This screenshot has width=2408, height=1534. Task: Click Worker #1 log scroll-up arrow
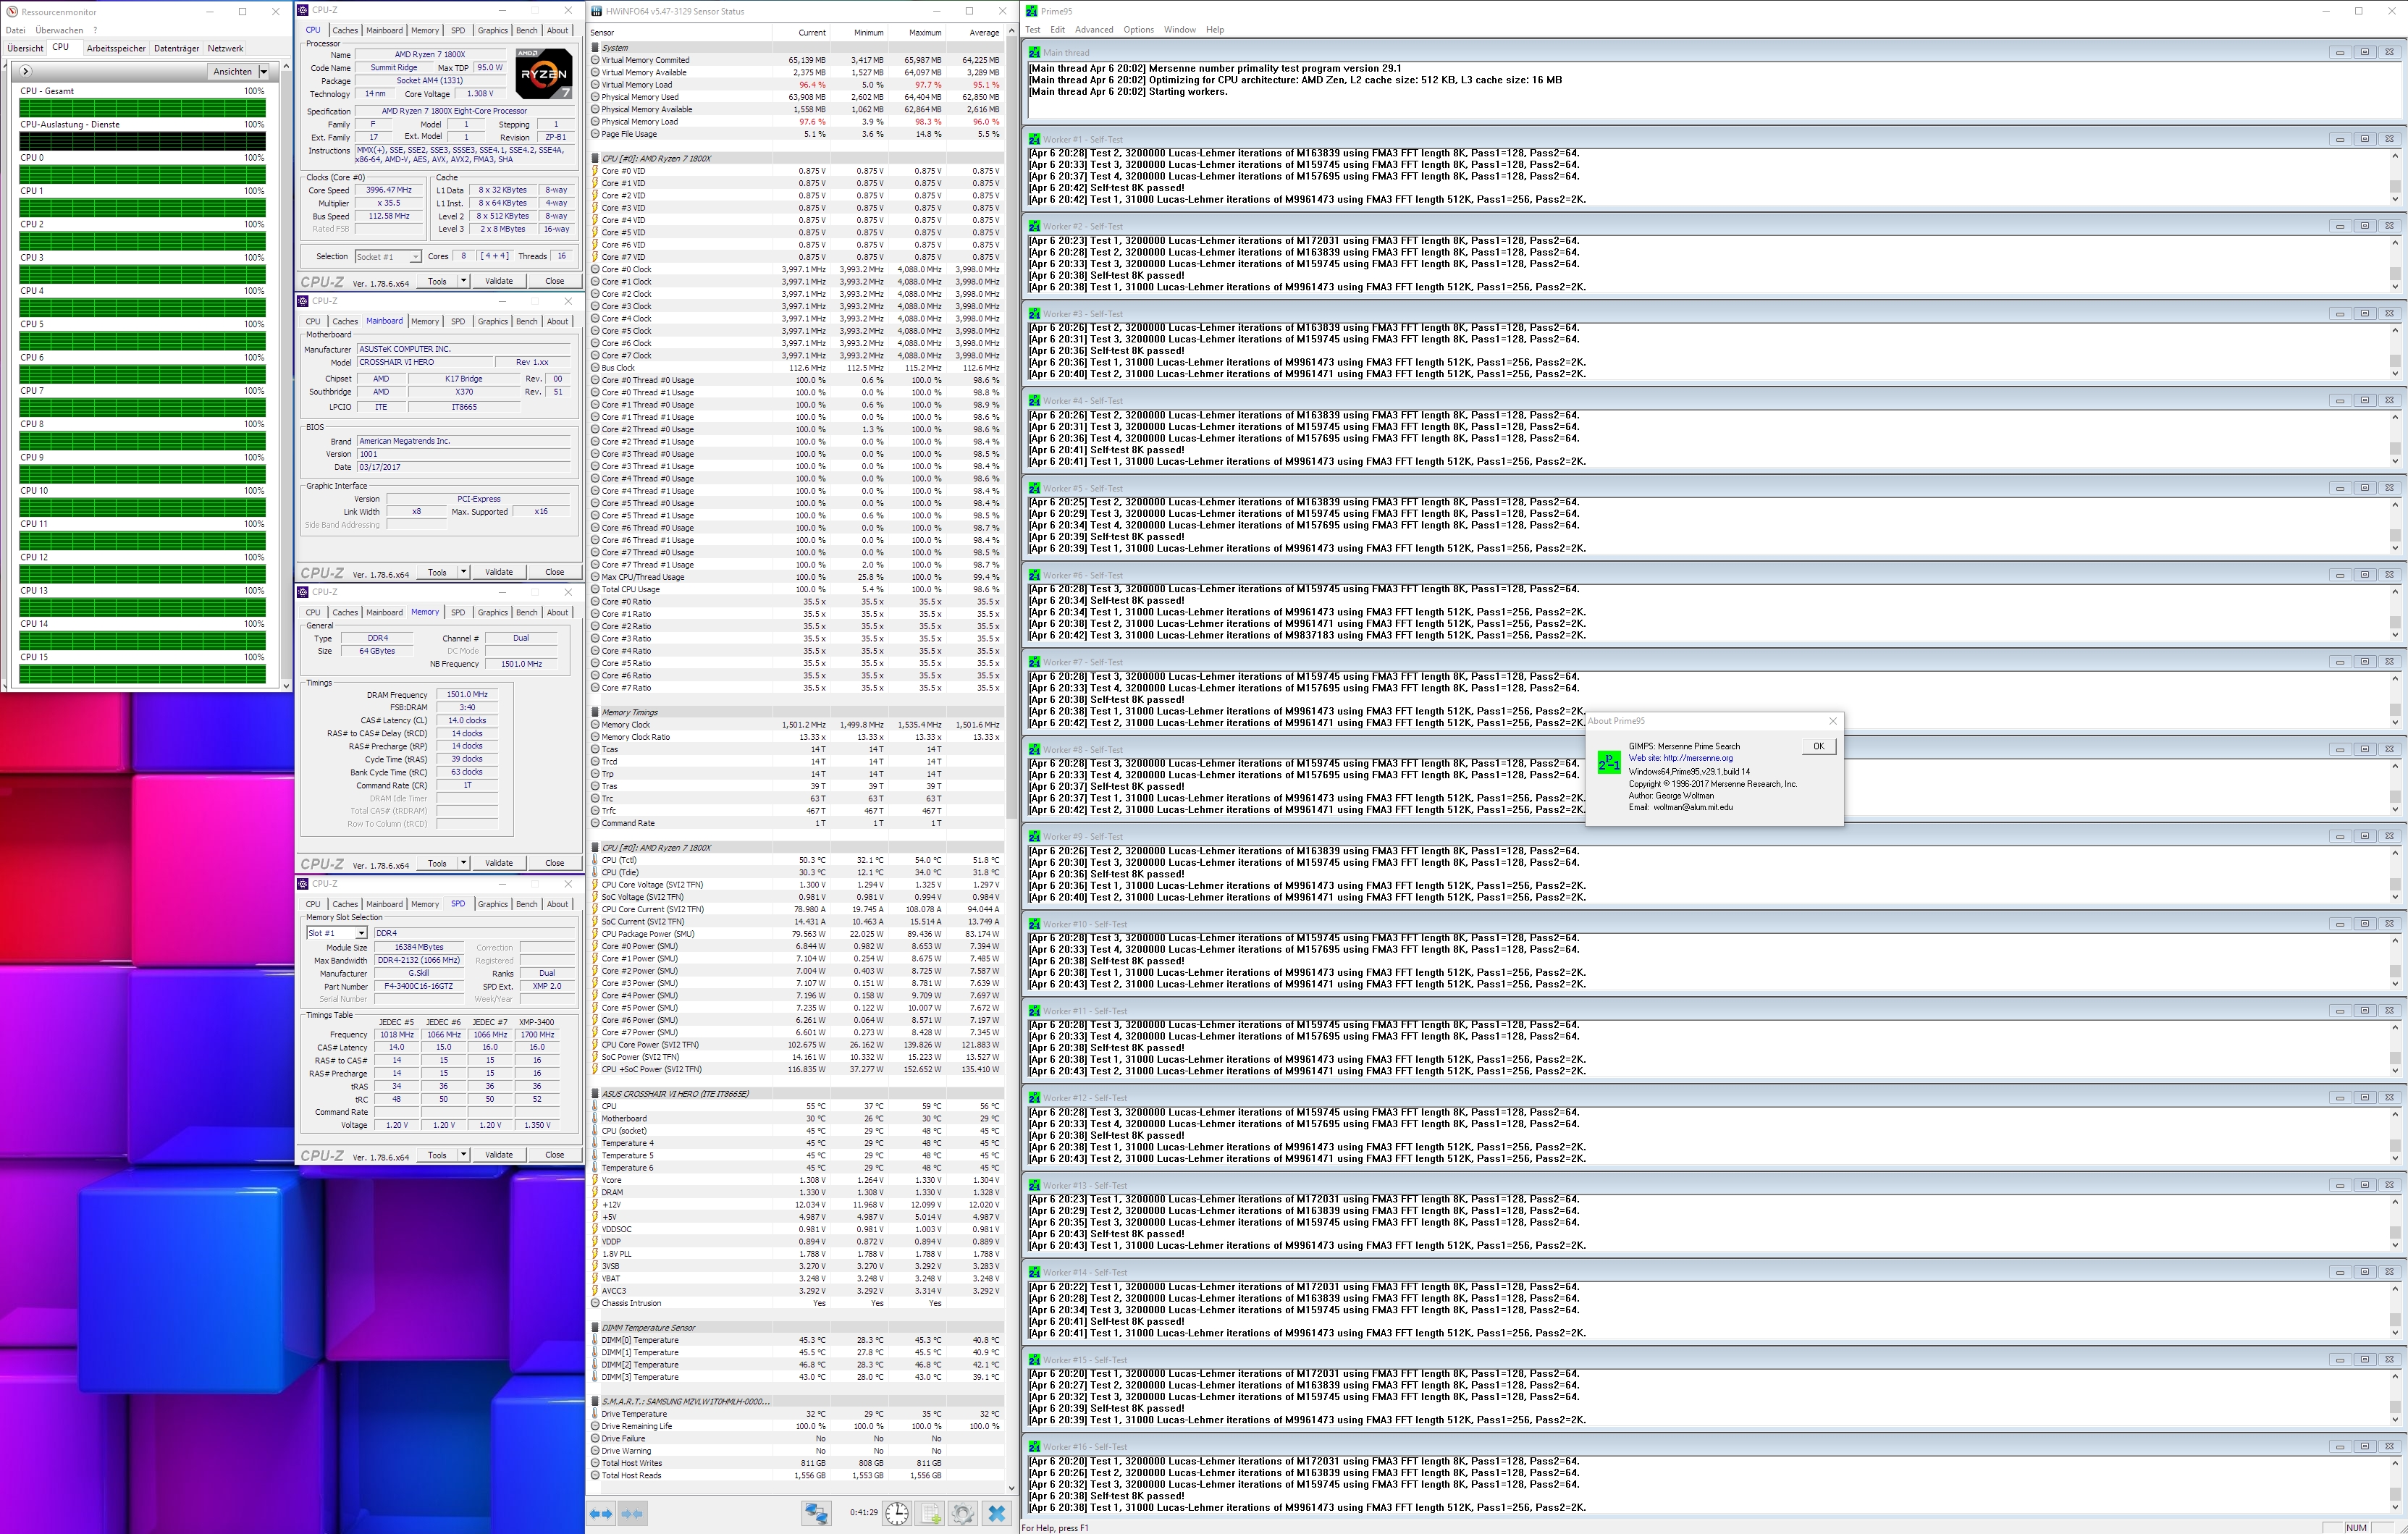2395,156
